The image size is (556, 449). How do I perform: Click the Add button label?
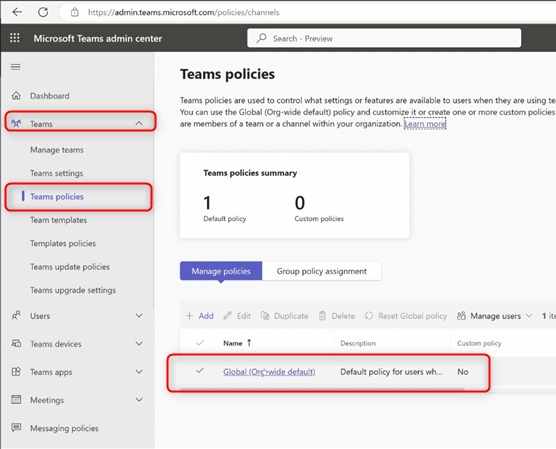[206, 316]
